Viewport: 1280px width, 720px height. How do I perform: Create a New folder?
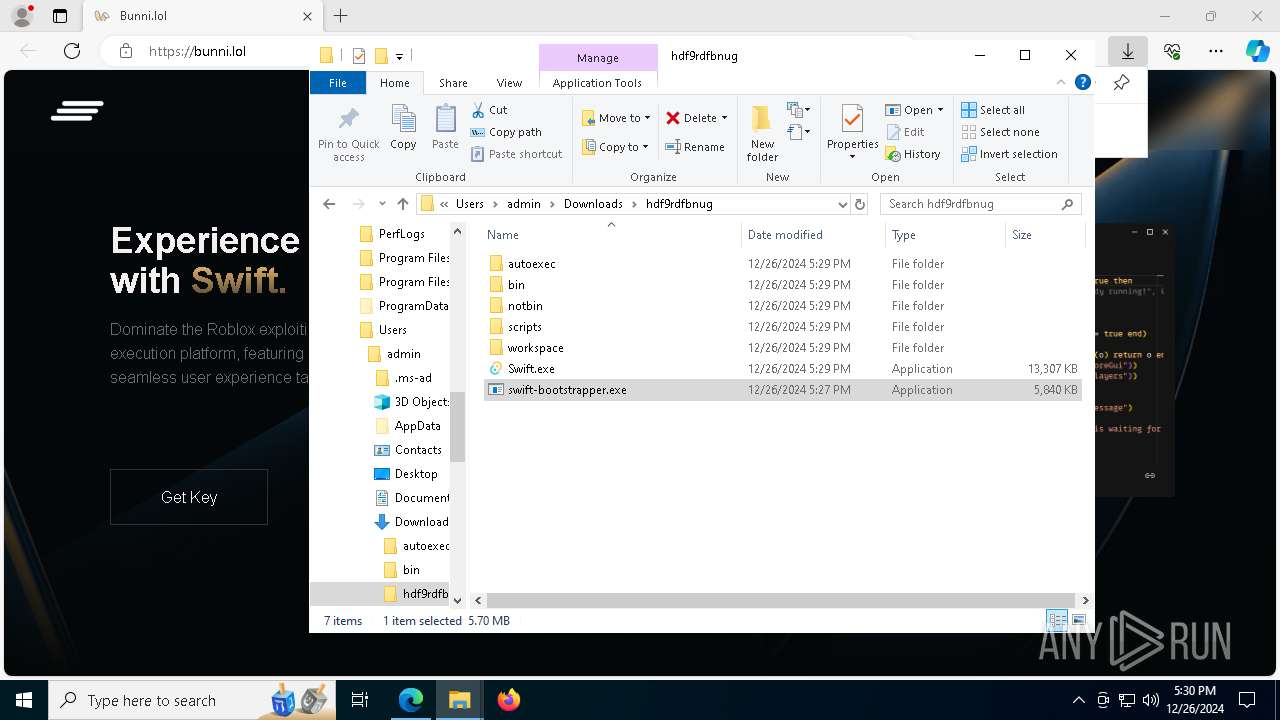pyautogui.click(x=762, y=133)
